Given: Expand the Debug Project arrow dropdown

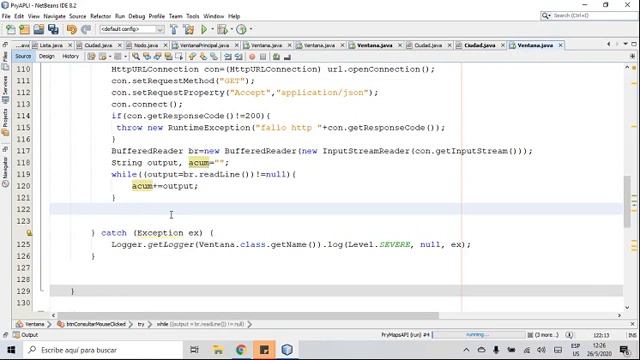Looking at the screenshot, I should [231, 29].
